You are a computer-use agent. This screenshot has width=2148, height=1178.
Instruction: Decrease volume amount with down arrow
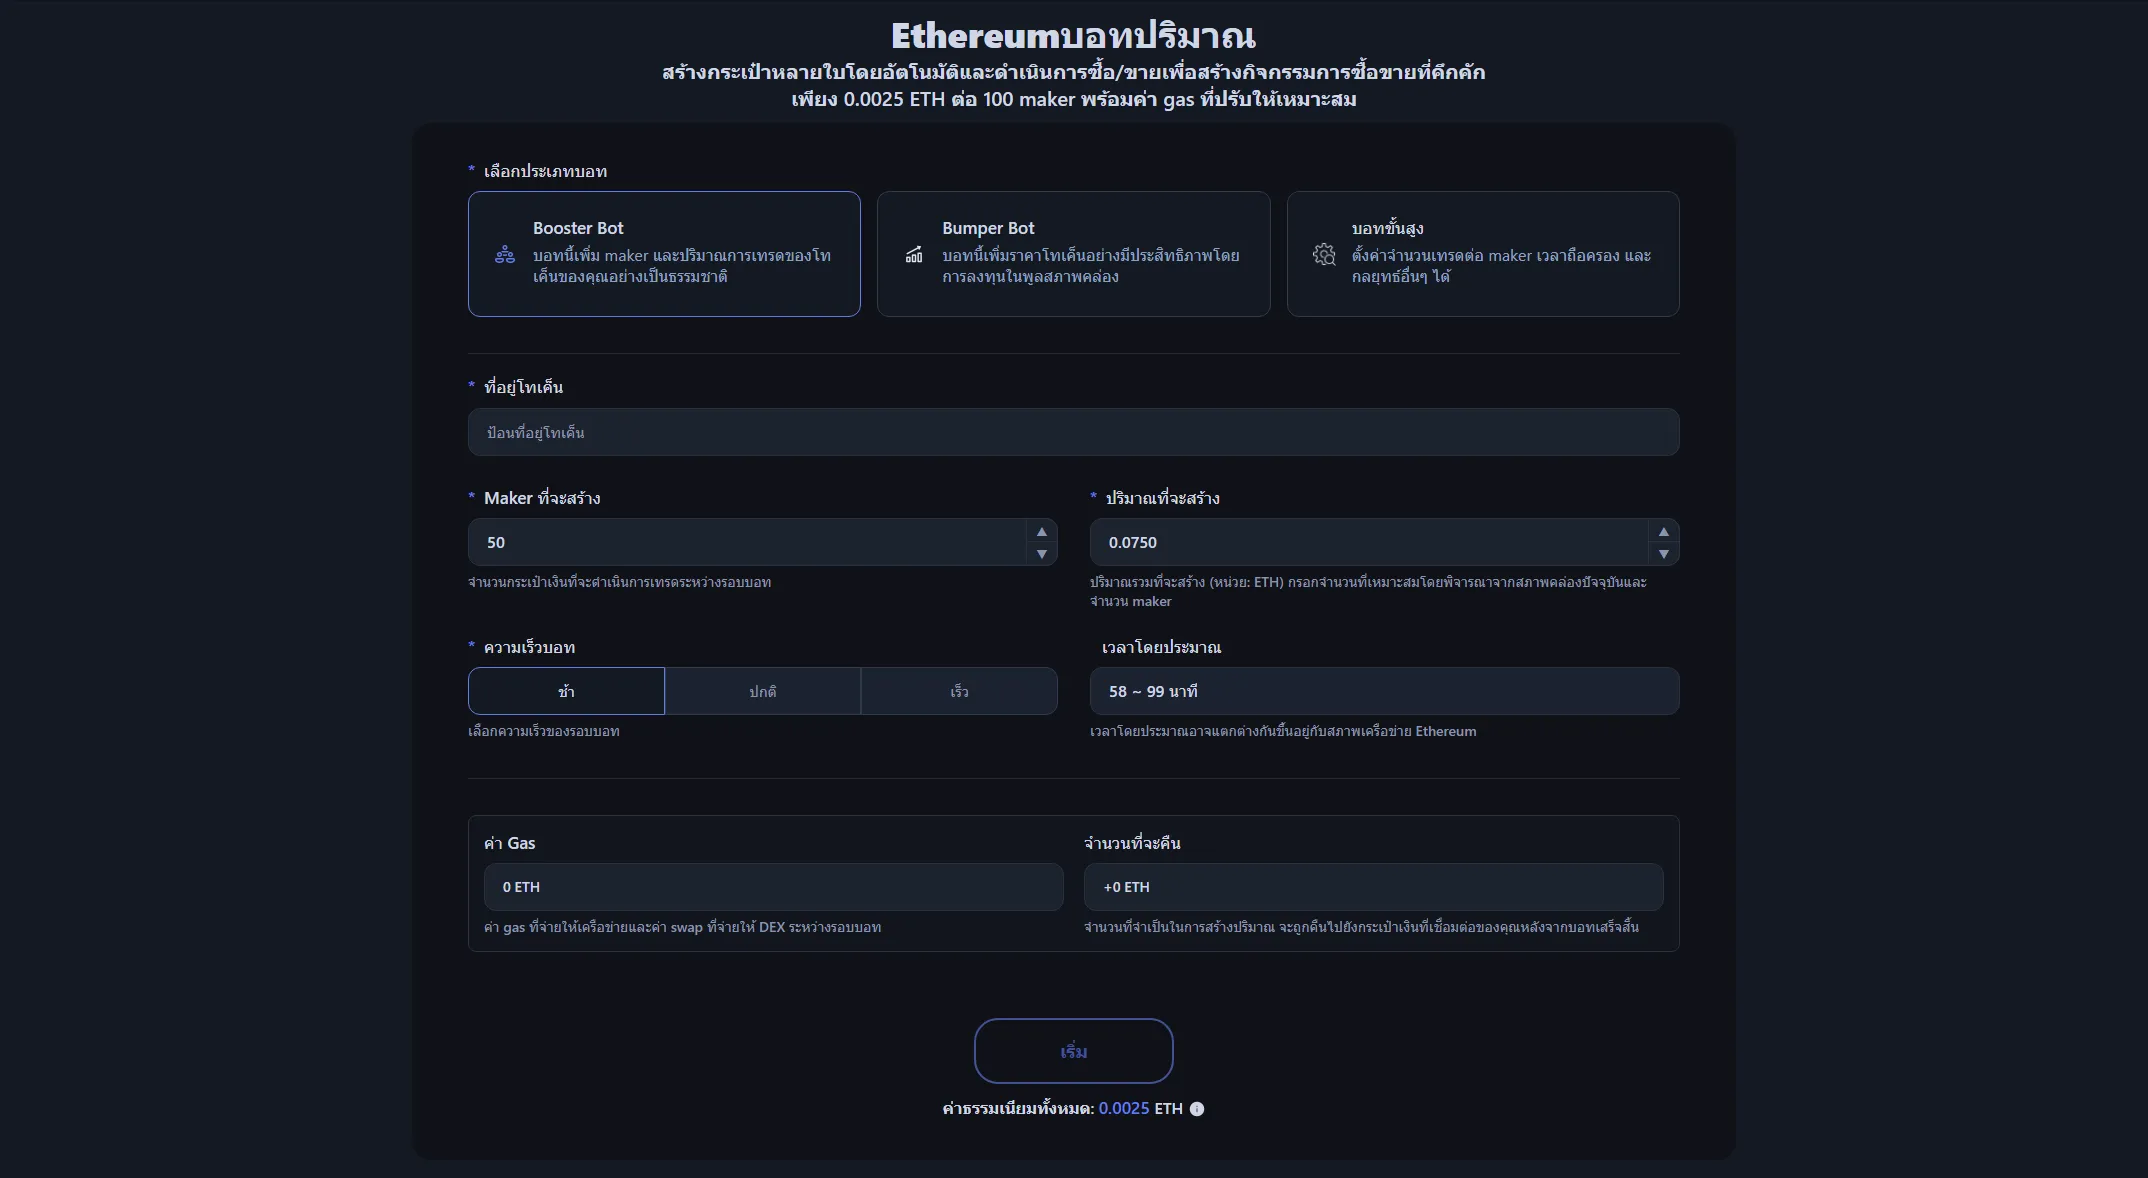(x=1663, y=554)
